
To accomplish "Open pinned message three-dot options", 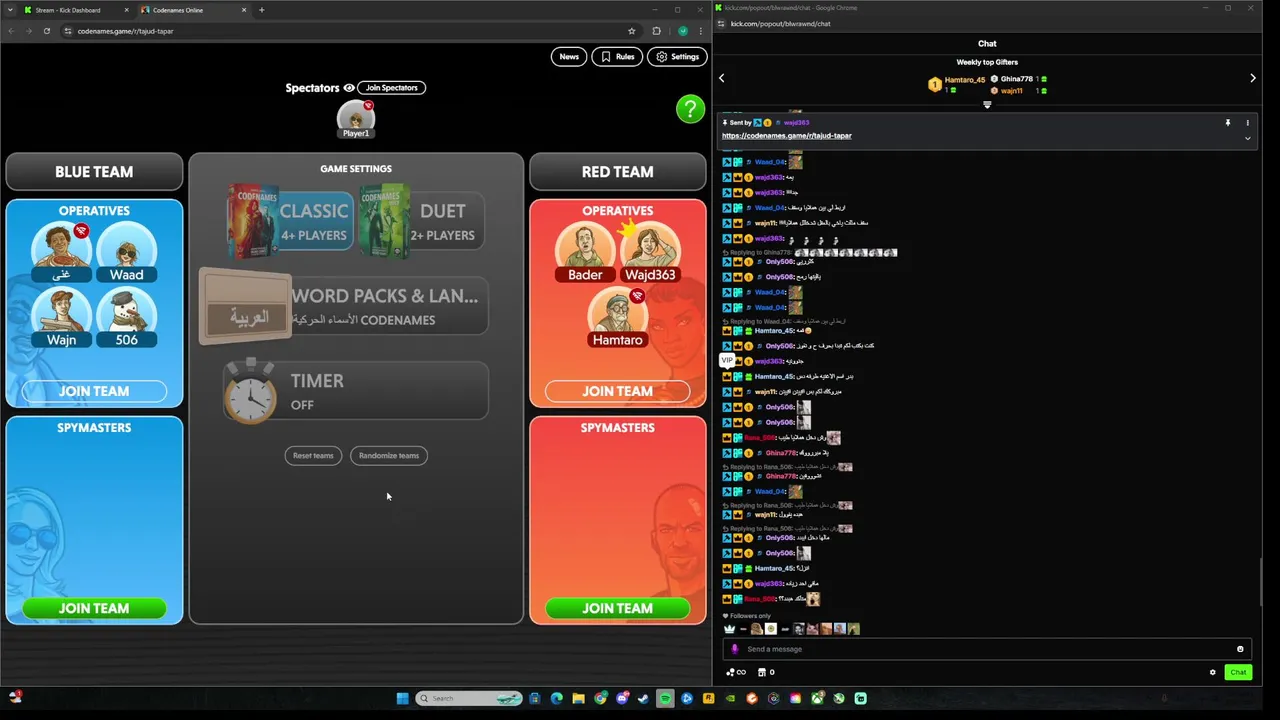I will (1247, 123).
